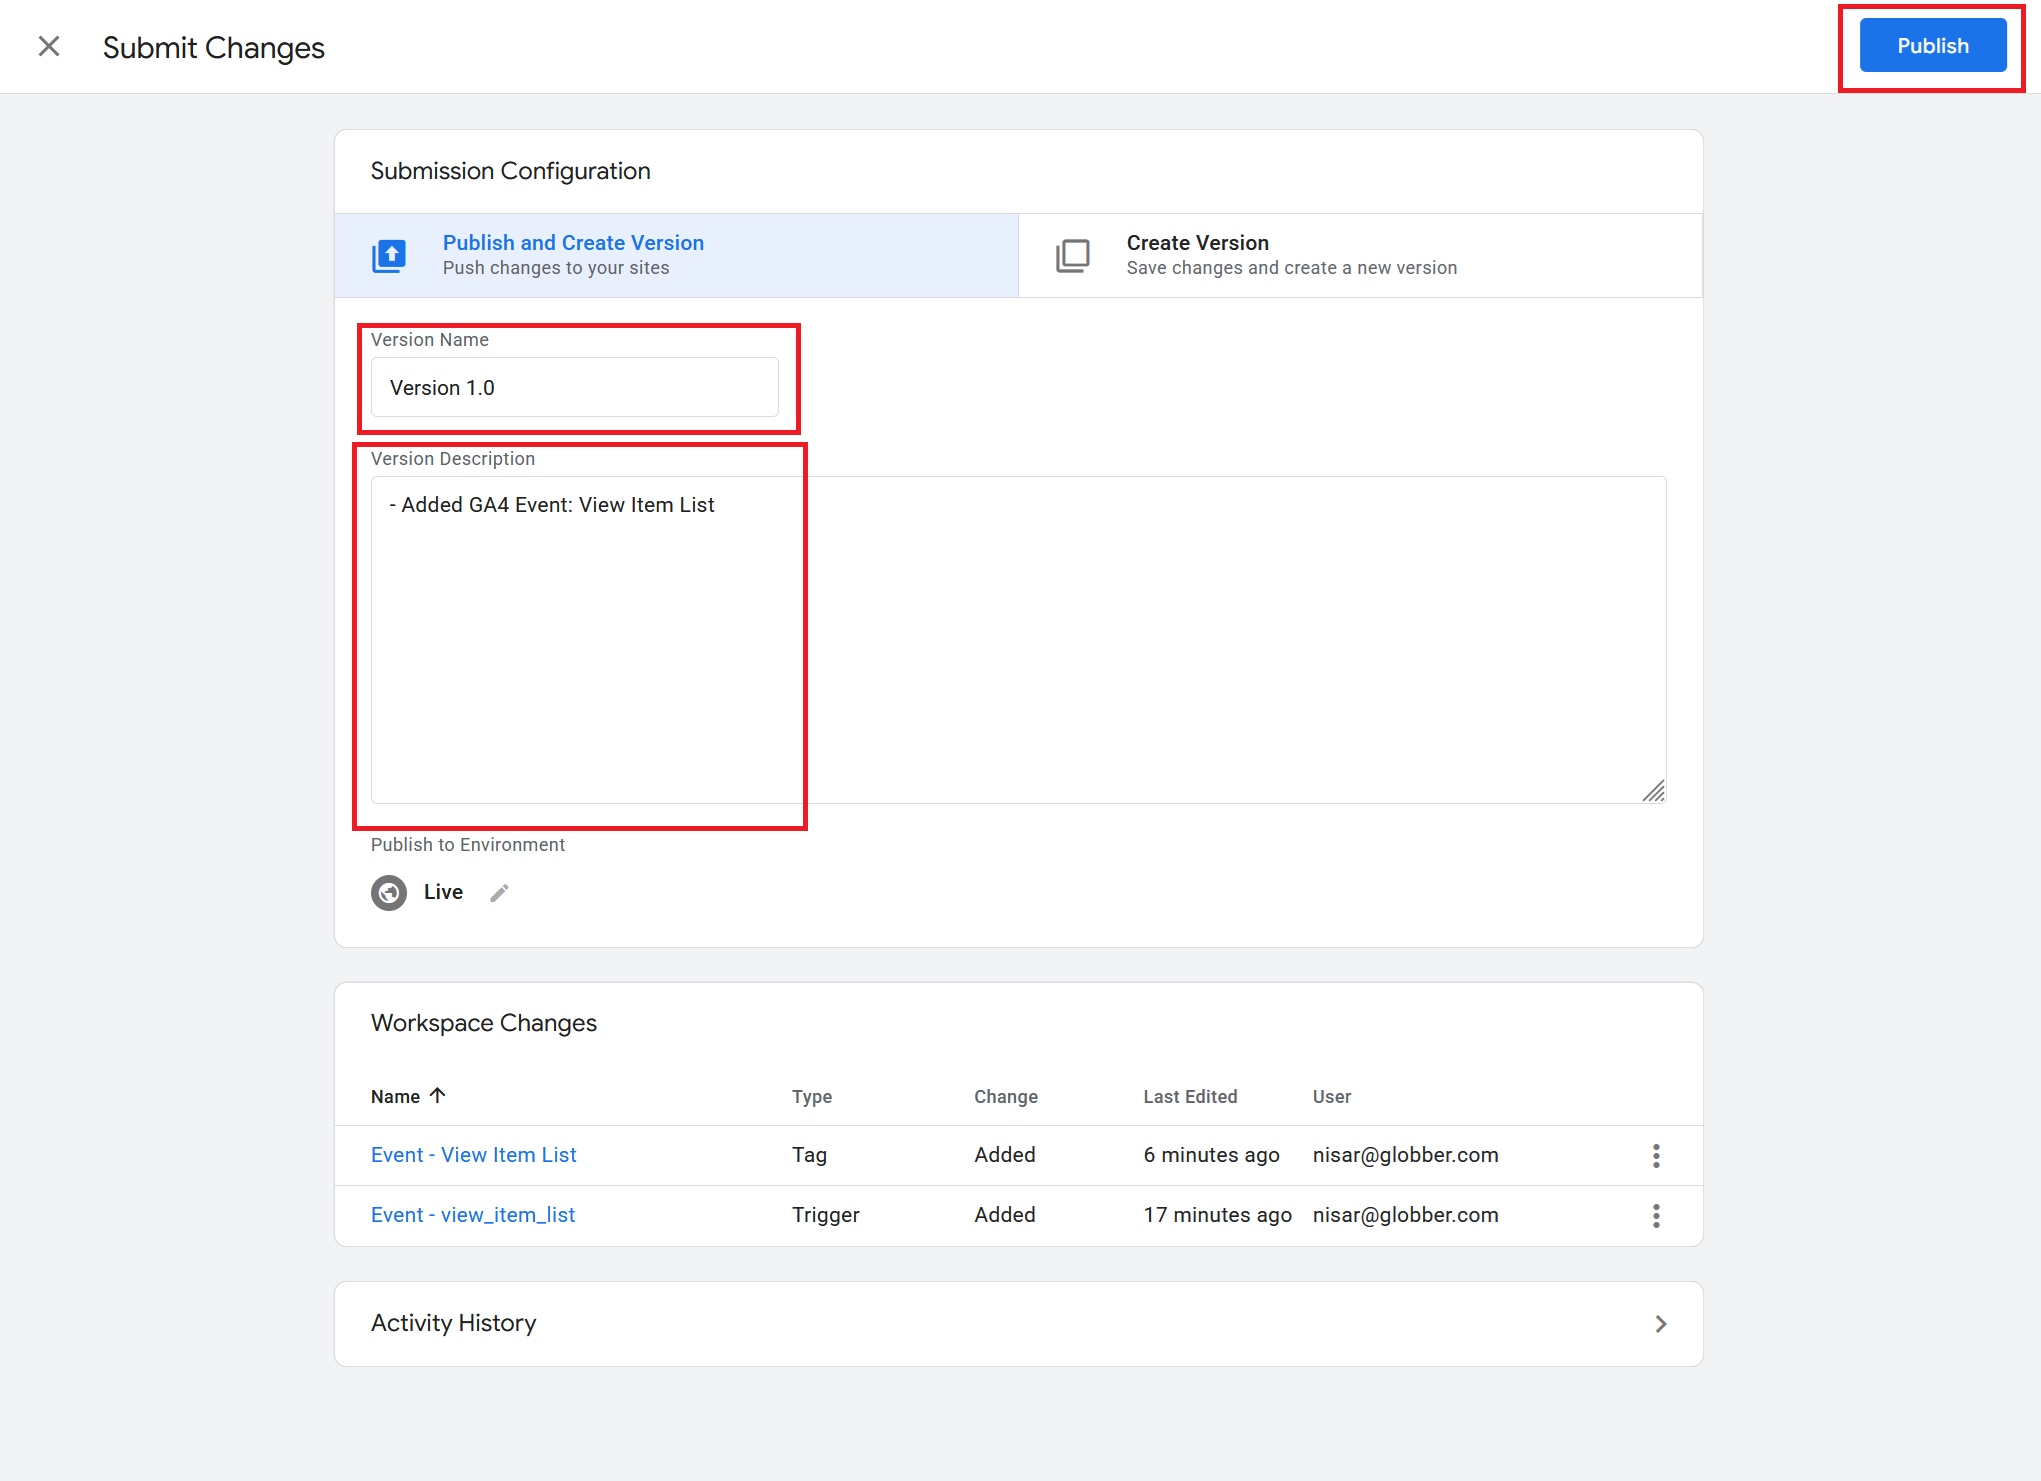Image resolution: width=2041 pixels, height=1481 pixels.
Task: Grab the description textarea resize handle
Action: pyautogui.click(x=1654, y=791)
